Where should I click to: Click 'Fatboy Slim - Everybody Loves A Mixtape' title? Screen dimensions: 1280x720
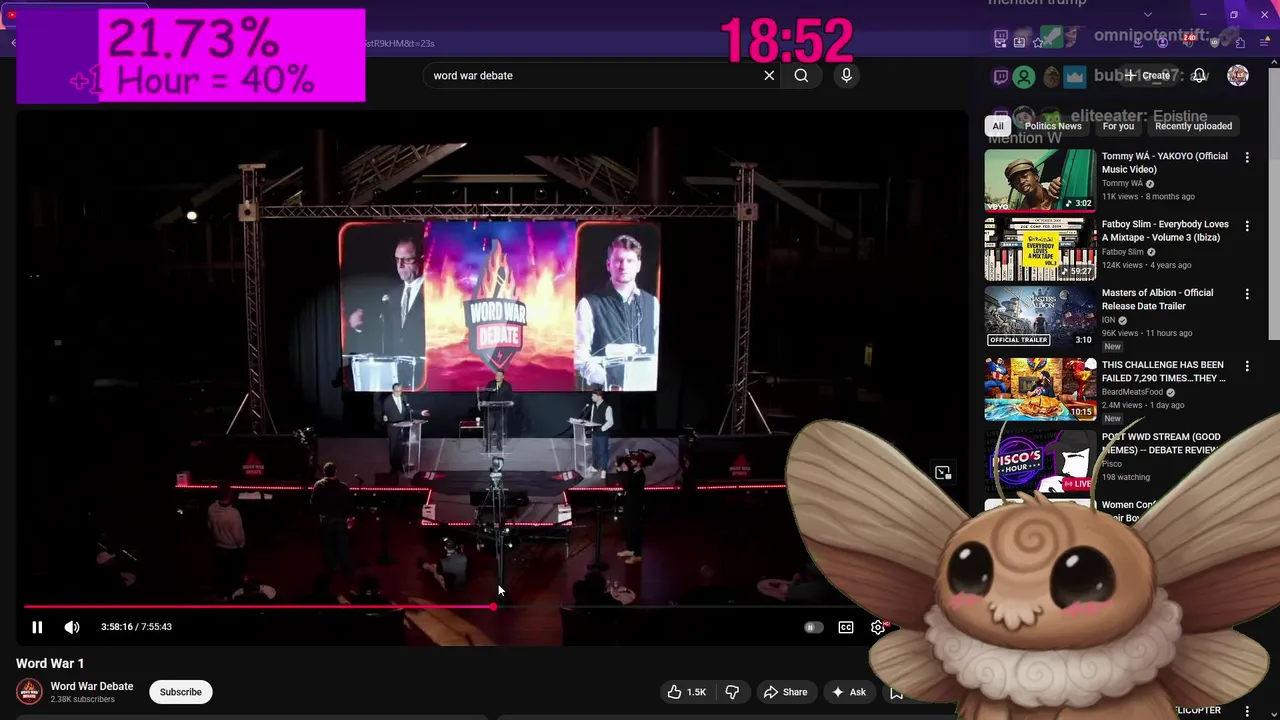click(x=1165, y=231)
